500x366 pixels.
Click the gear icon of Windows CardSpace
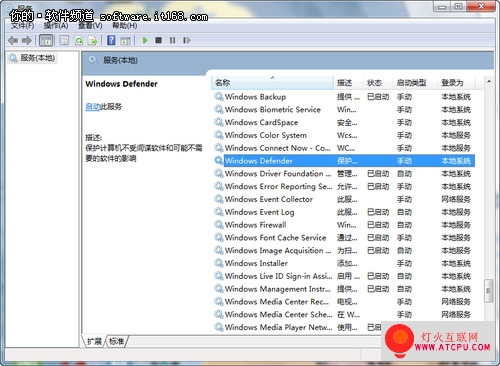click(219, 122)
